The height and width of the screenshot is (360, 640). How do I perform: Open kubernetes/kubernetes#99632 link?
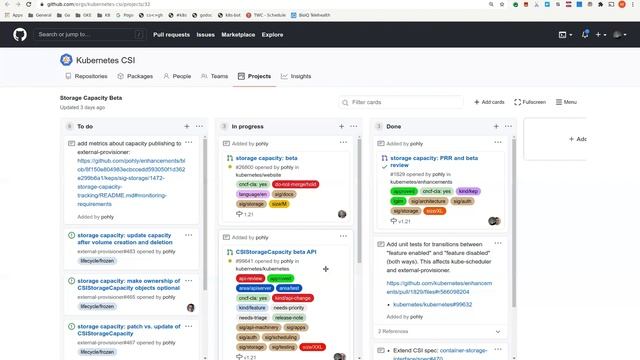433,304
